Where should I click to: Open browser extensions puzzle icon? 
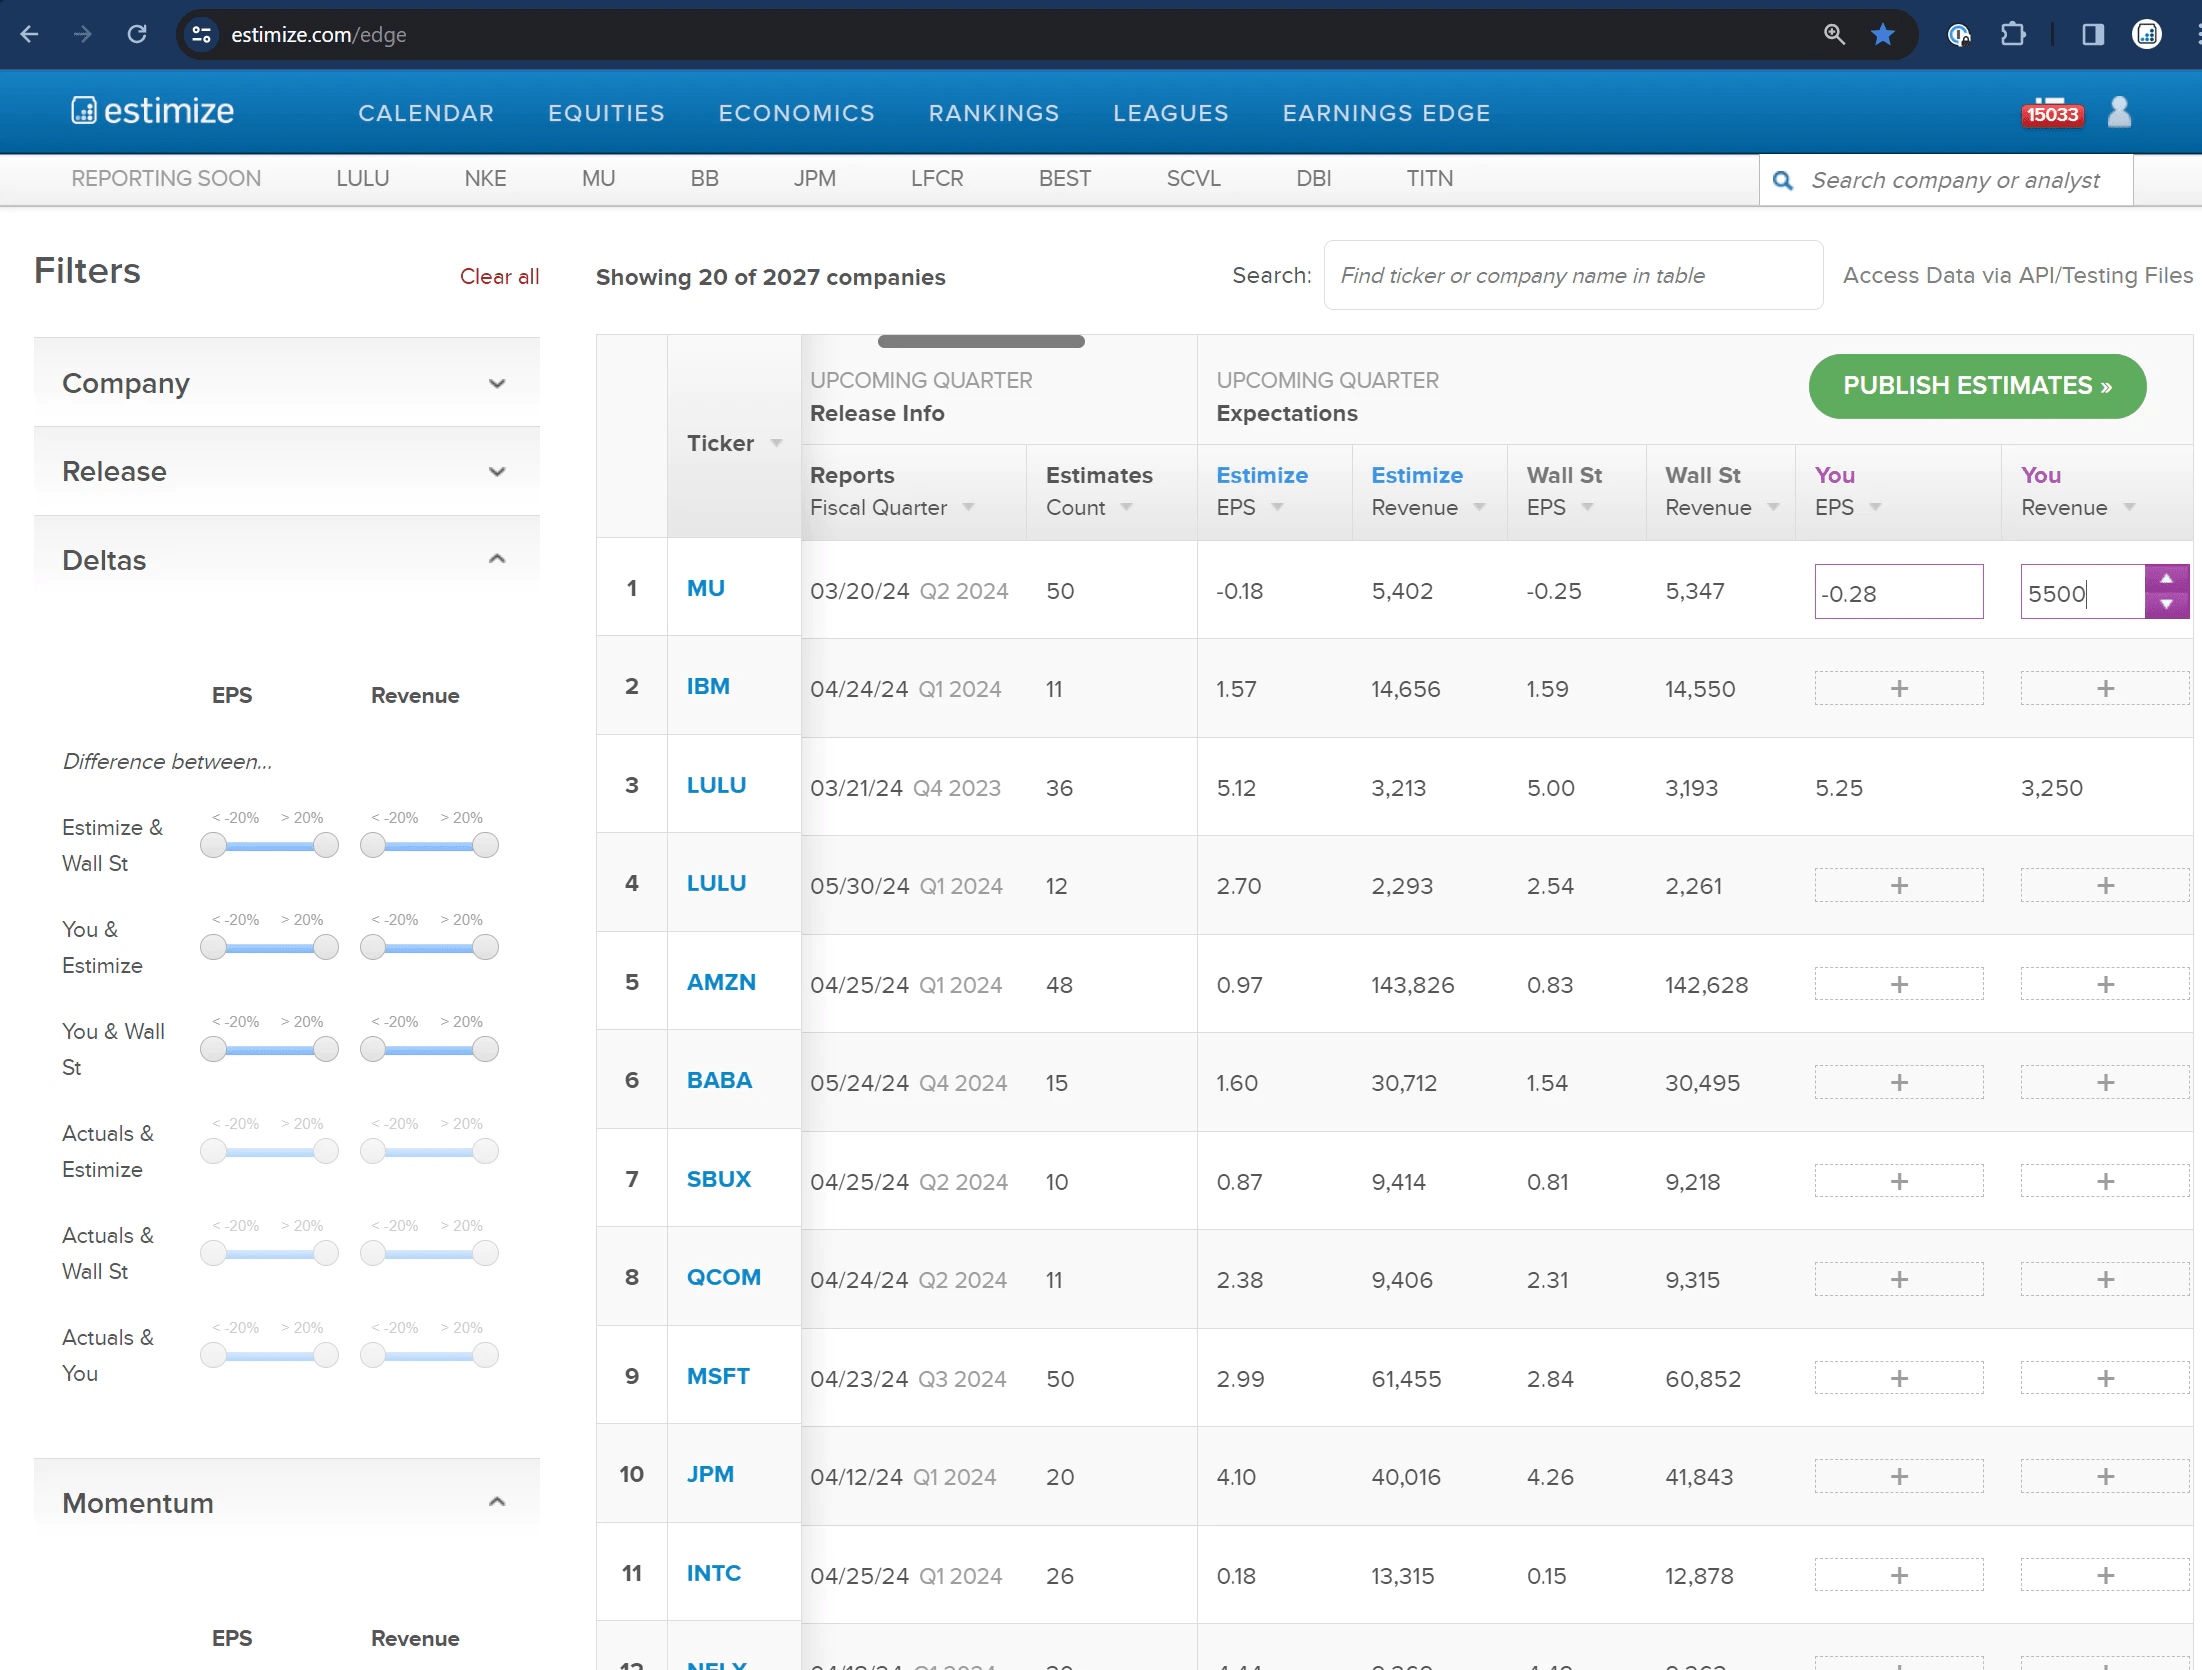[2012, 35]
